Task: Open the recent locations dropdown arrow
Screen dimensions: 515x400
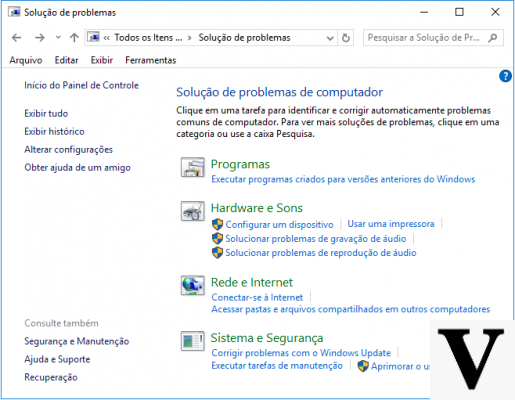Action: (x=58, y=37)
